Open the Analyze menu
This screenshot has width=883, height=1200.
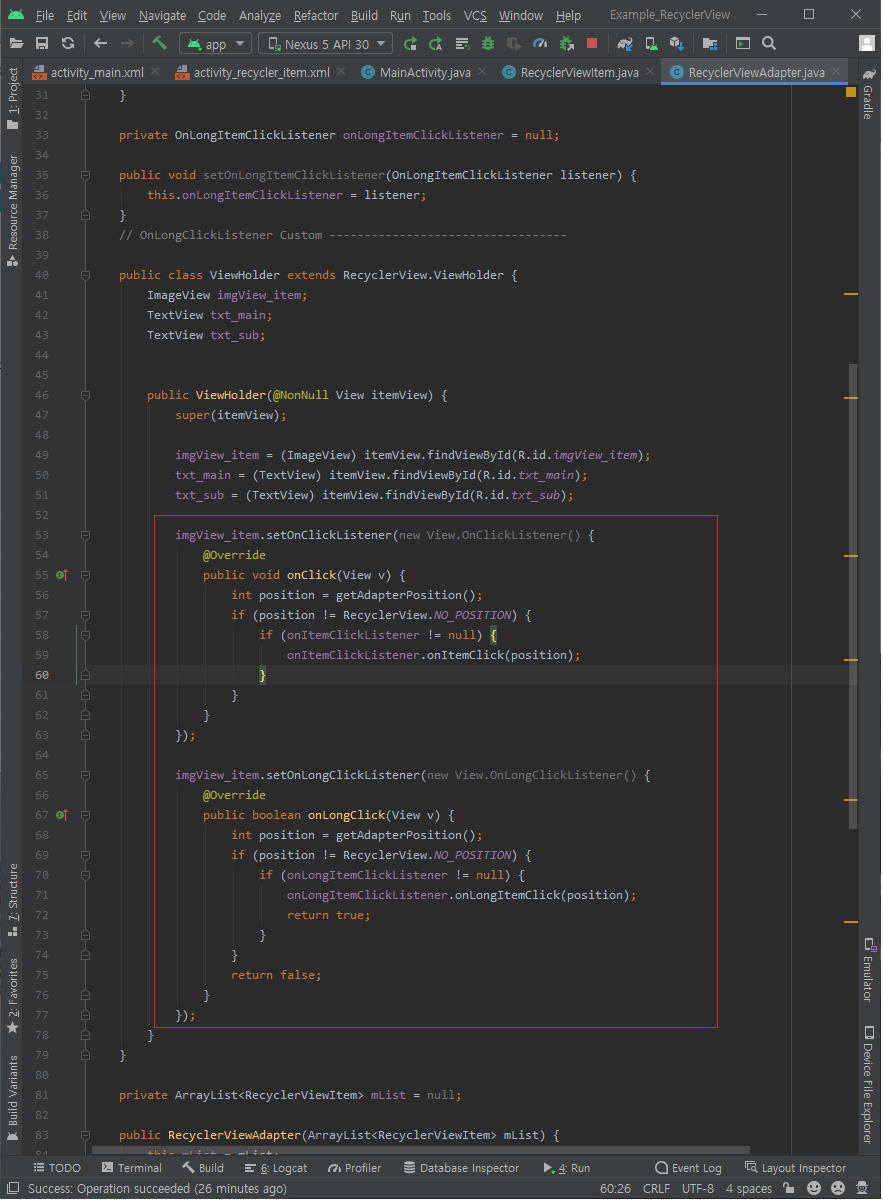(260, 15)
